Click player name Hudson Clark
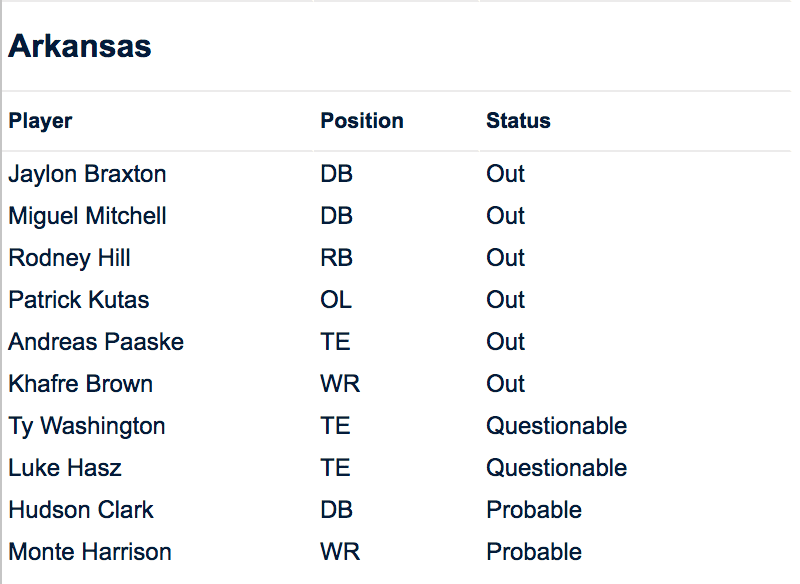Screen dimensions: 800x584 [x=81, y=510]
